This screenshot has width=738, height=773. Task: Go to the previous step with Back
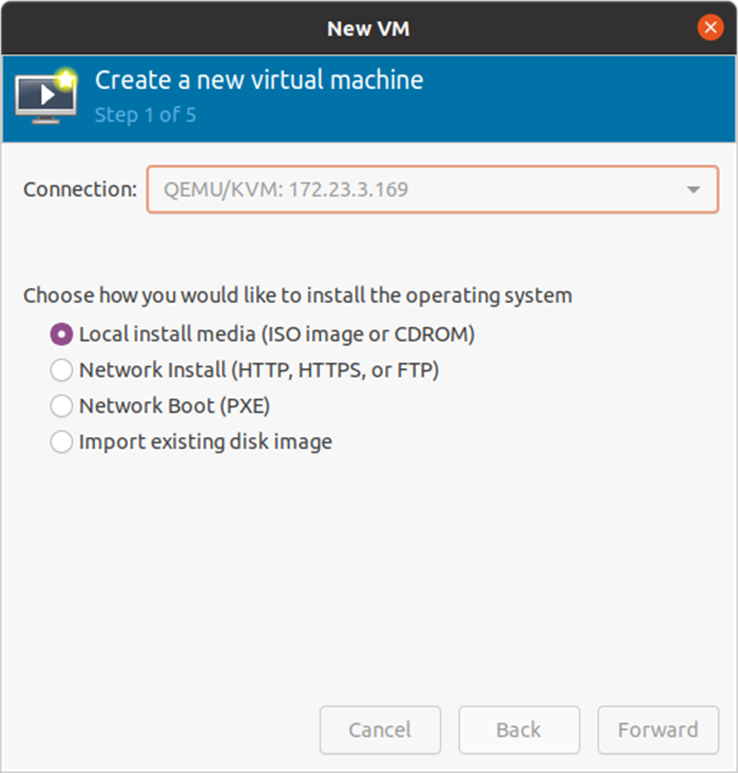pyautogui.click(x=519, y=730)
